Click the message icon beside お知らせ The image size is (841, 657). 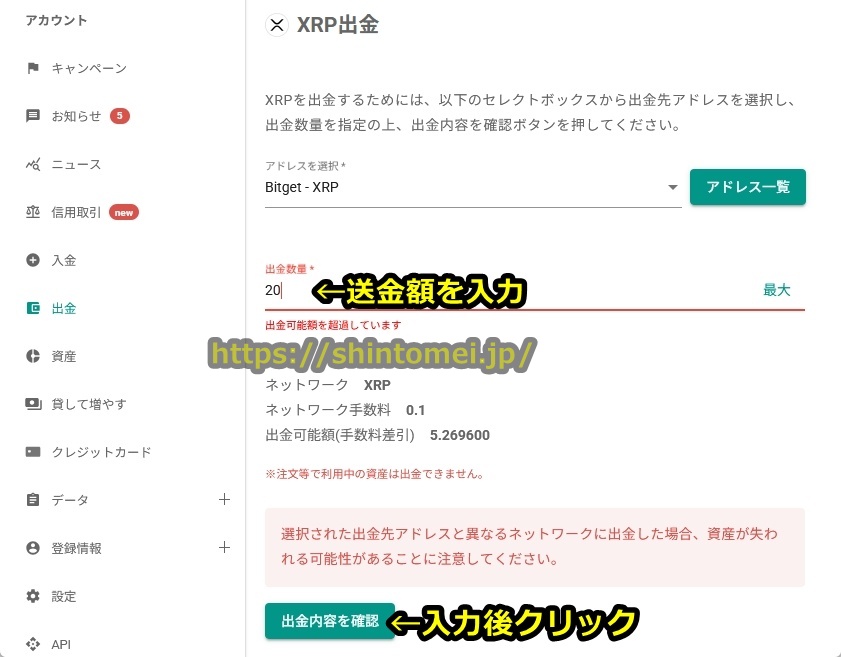33,116
